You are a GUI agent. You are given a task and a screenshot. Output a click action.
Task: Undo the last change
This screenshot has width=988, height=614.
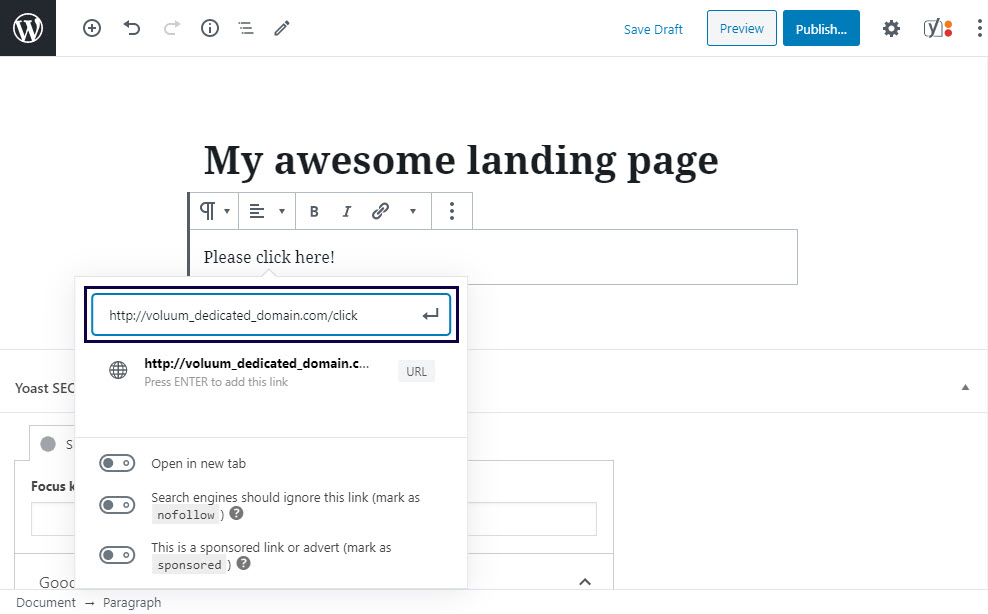[x=132, y=28]
